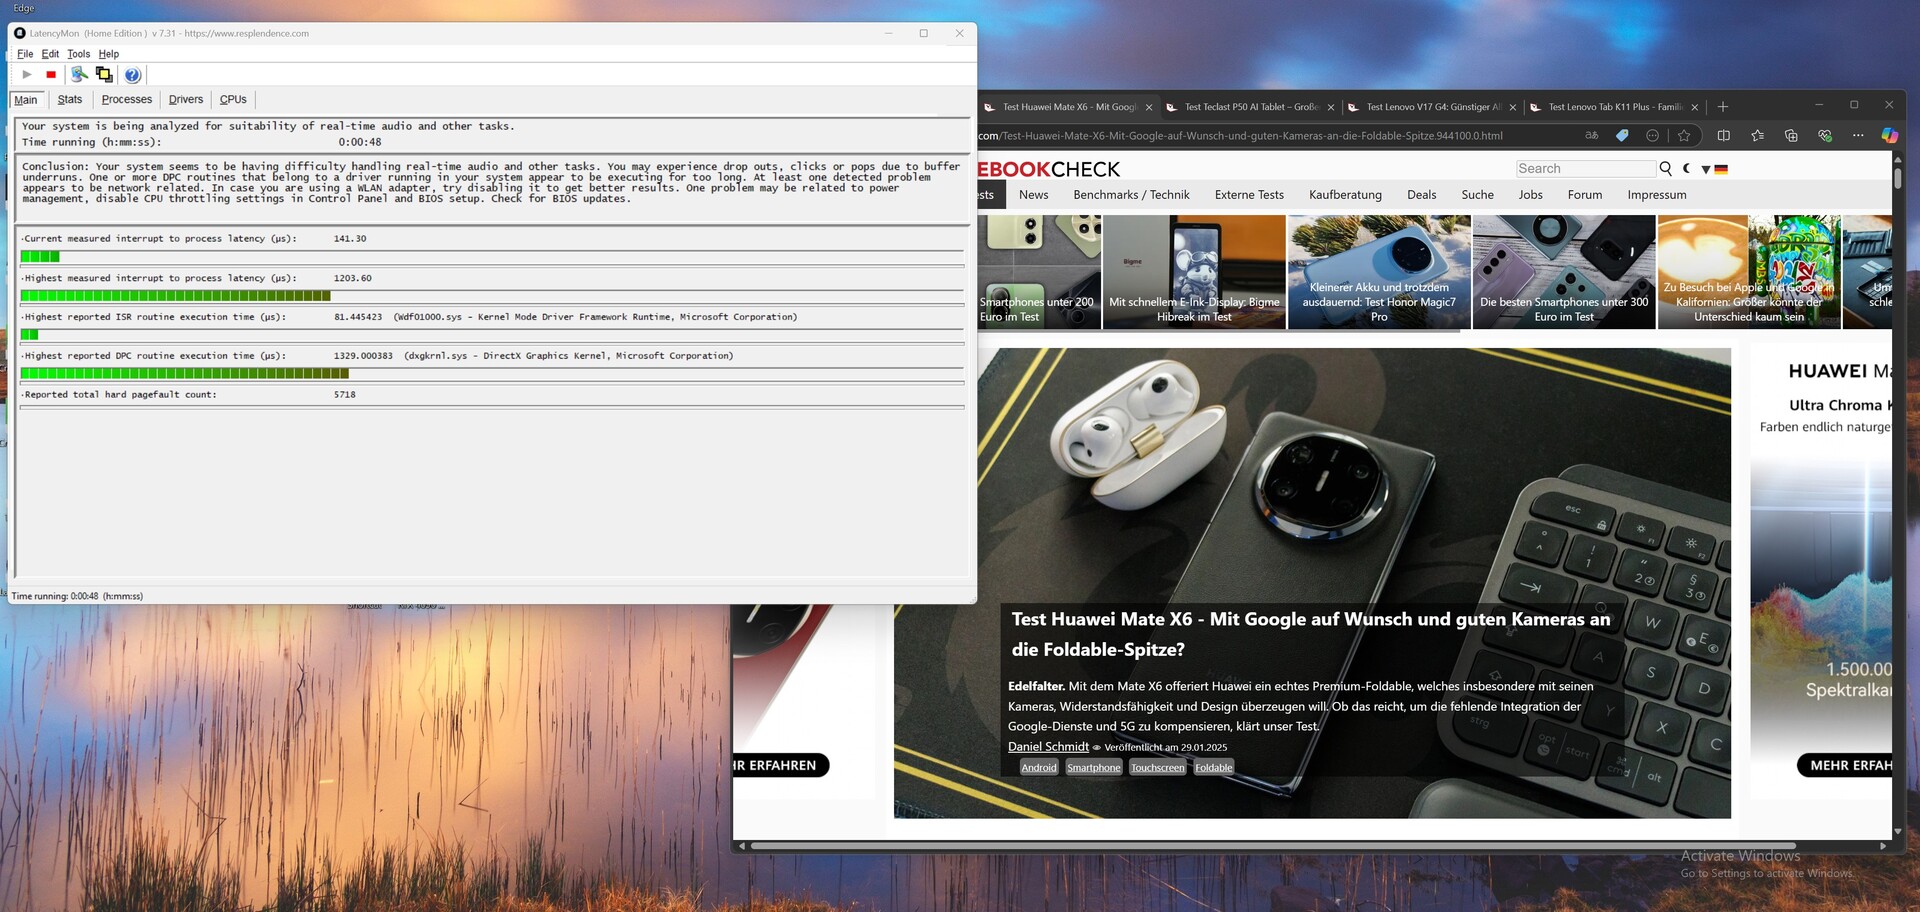Toggle Notebookcheck dark mode moon icon
This screenshot has width=1920, height=912.
1687,169
